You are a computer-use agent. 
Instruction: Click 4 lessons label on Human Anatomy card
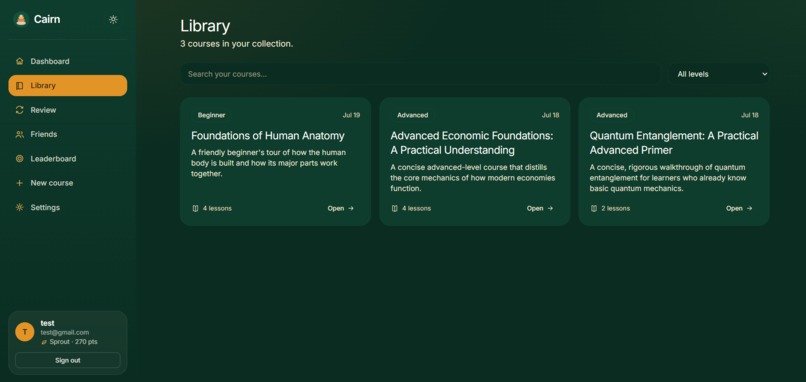tap(217, 208)
